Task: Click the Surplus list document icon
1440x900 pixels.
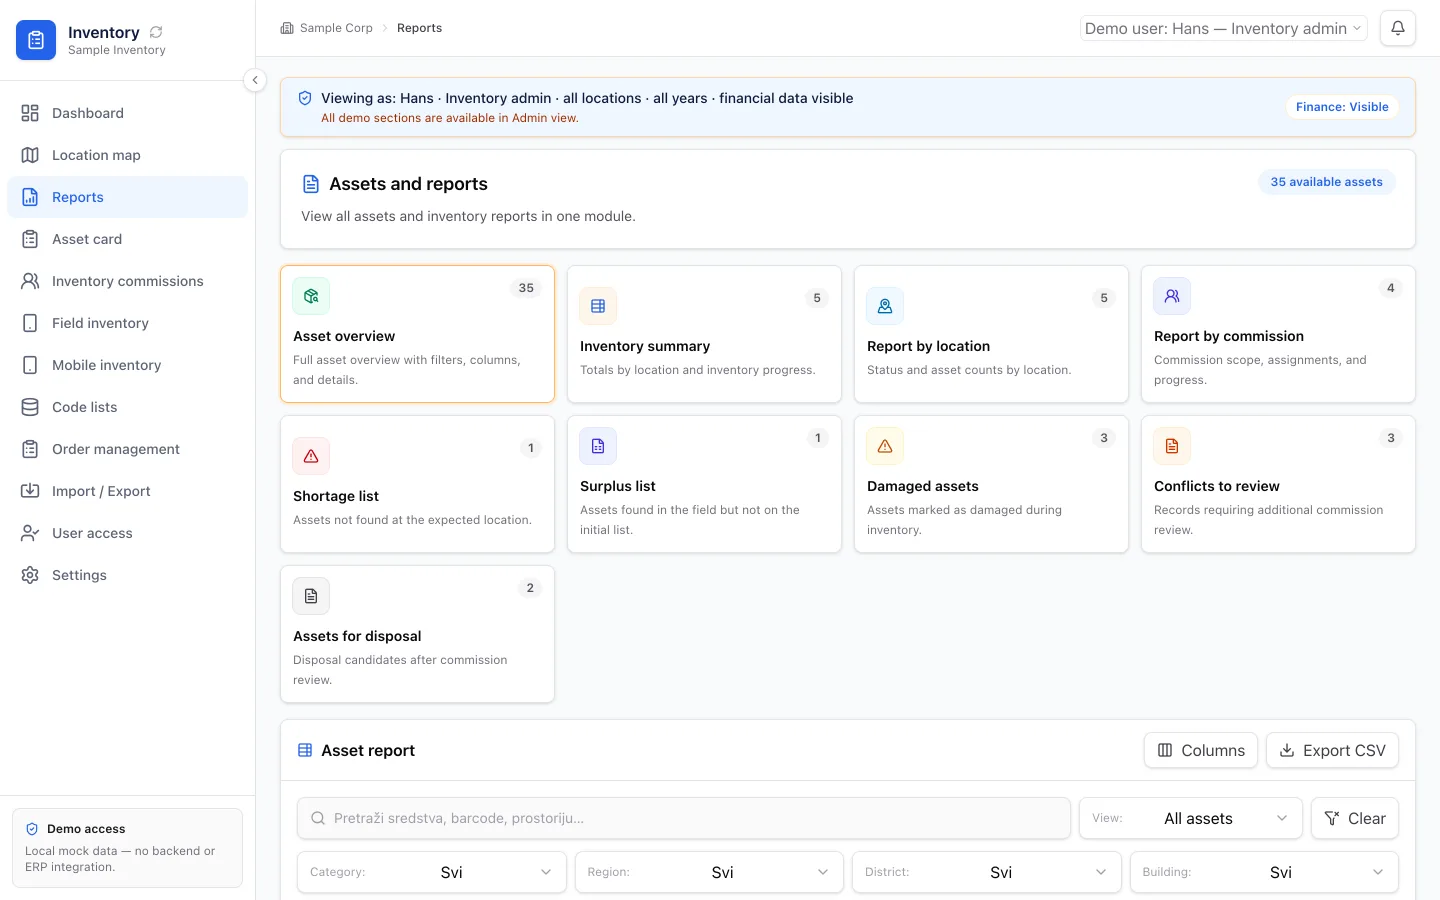Action: click(x=598, y=446)
